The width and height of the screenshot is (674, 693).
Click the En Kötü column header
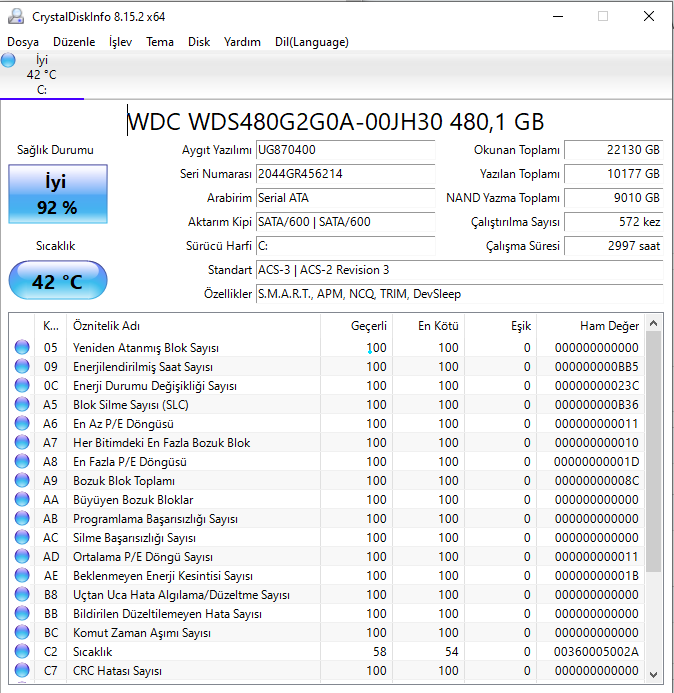pos(428,326)
